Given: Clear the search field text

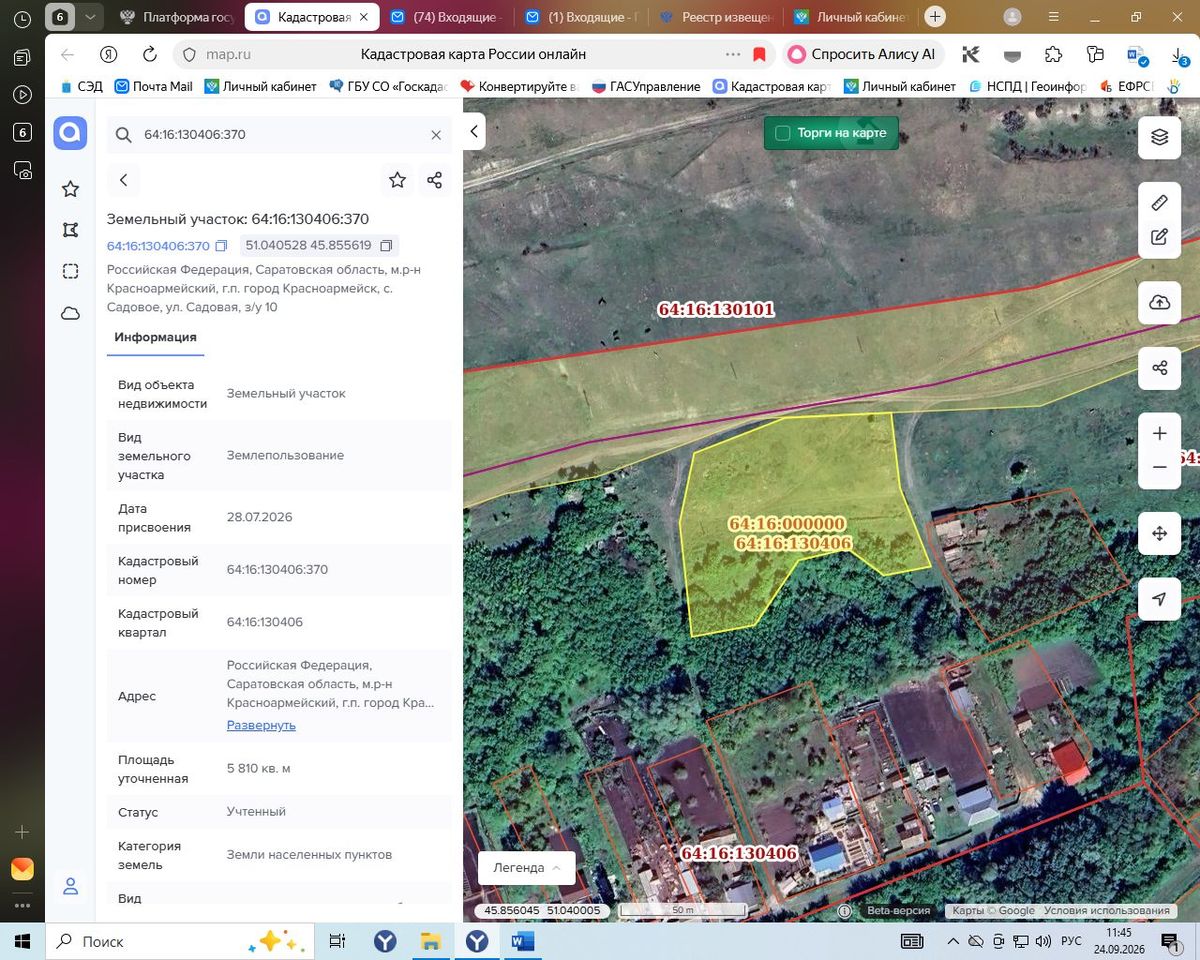Looking at the screenshot, I should click(436, 135).
